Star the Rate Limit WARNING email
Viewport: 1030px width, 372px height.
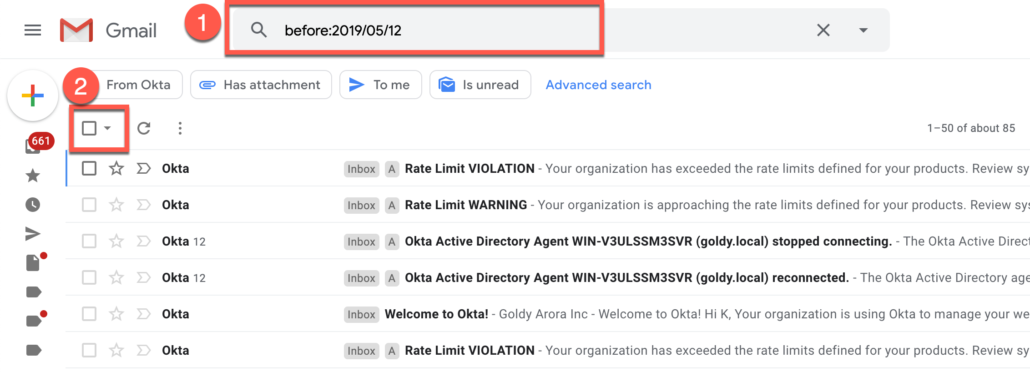point(116,205)
